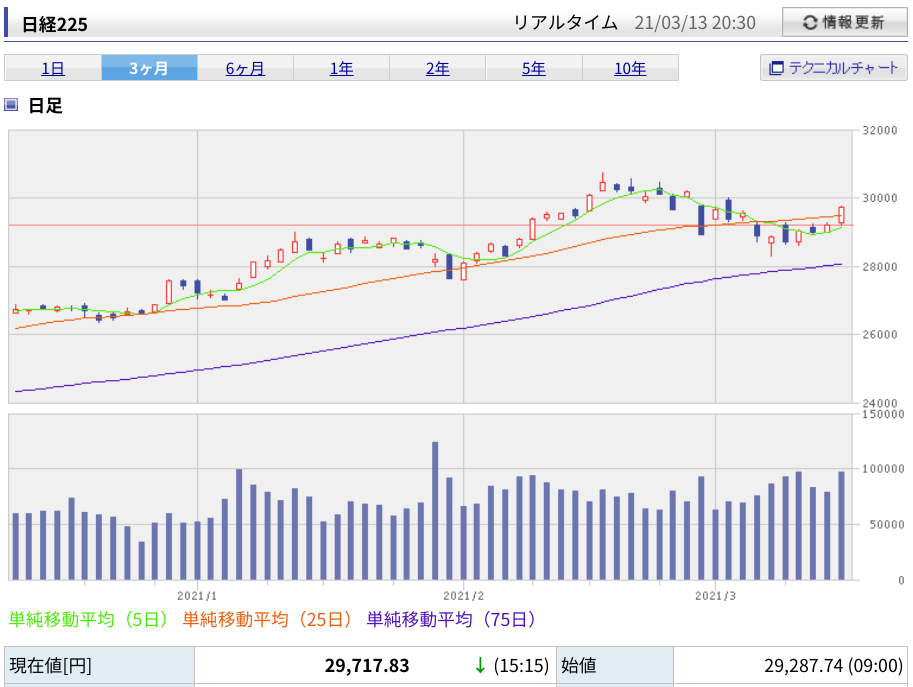Screen dimensions: 913x687
Task: Click the 2021/1 date axis label
Action: 197,596
